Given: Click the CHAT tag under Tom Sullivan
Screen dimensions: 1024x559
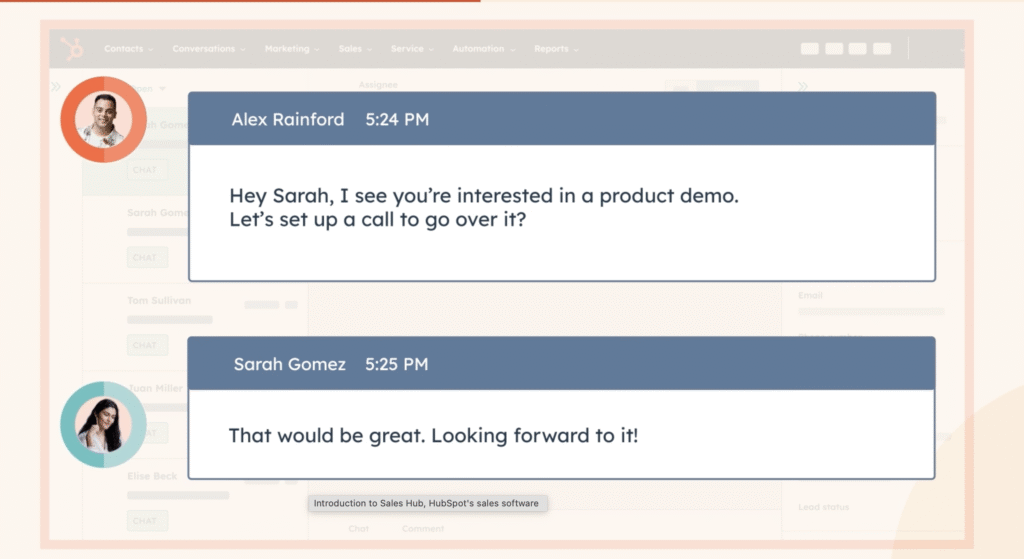Looking at the screenshot, I should 145,346.
